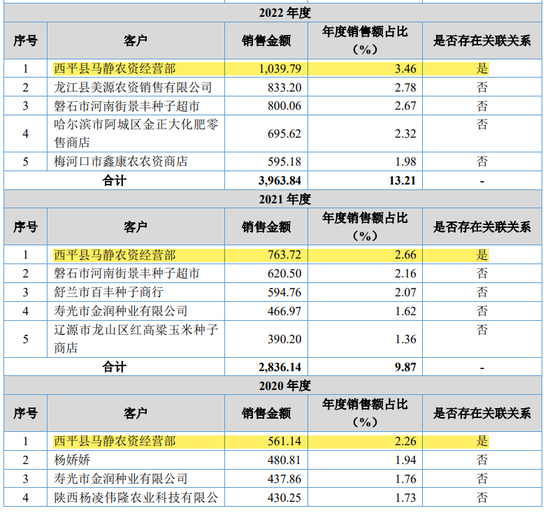The image size is (550, 513).
Task: Click the 辽源市龙山区红高粱玉米种子商店 cell
Action: point(136,339)
